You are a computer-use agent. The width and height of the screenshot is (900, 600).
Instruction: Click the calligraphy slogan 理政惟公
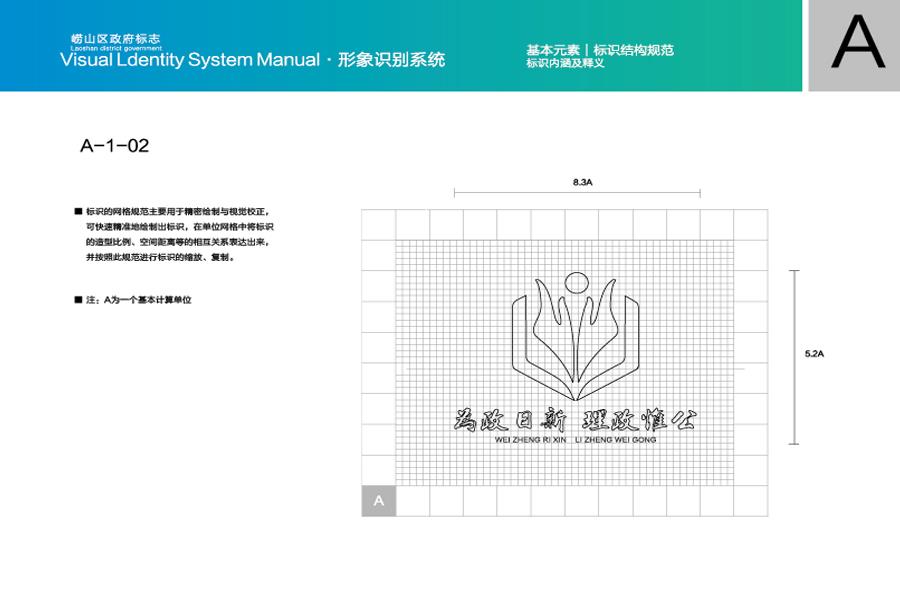pos(639,420)
